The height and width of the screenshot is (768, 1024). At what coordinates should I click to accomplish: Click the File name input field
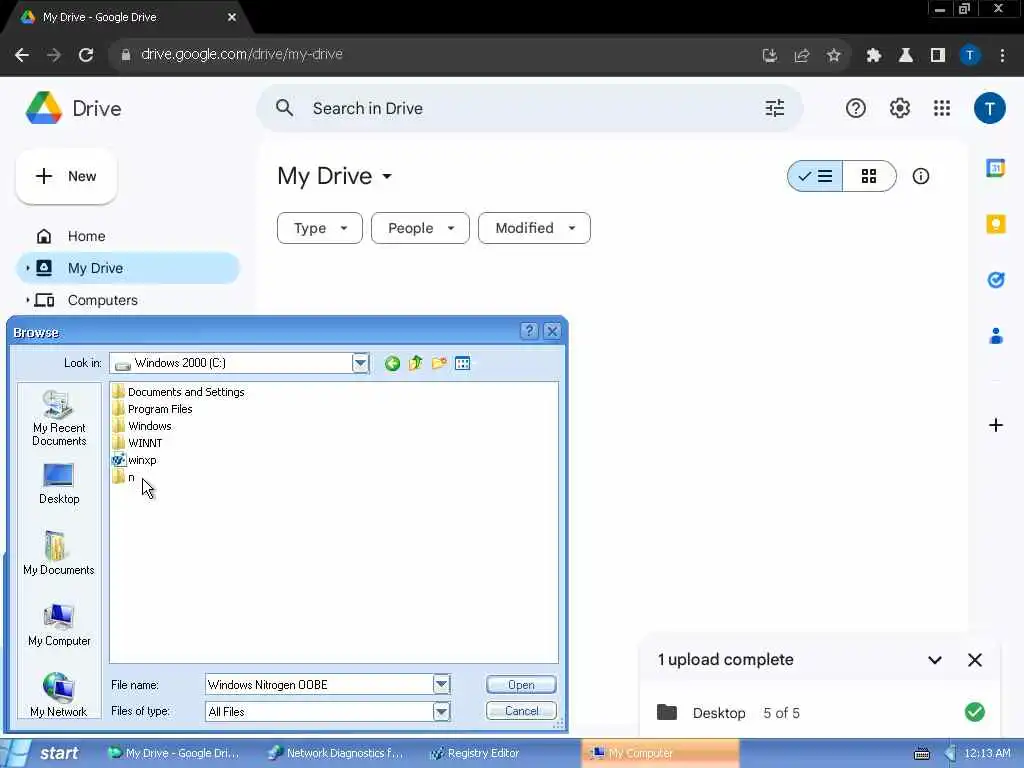point(319,684)
